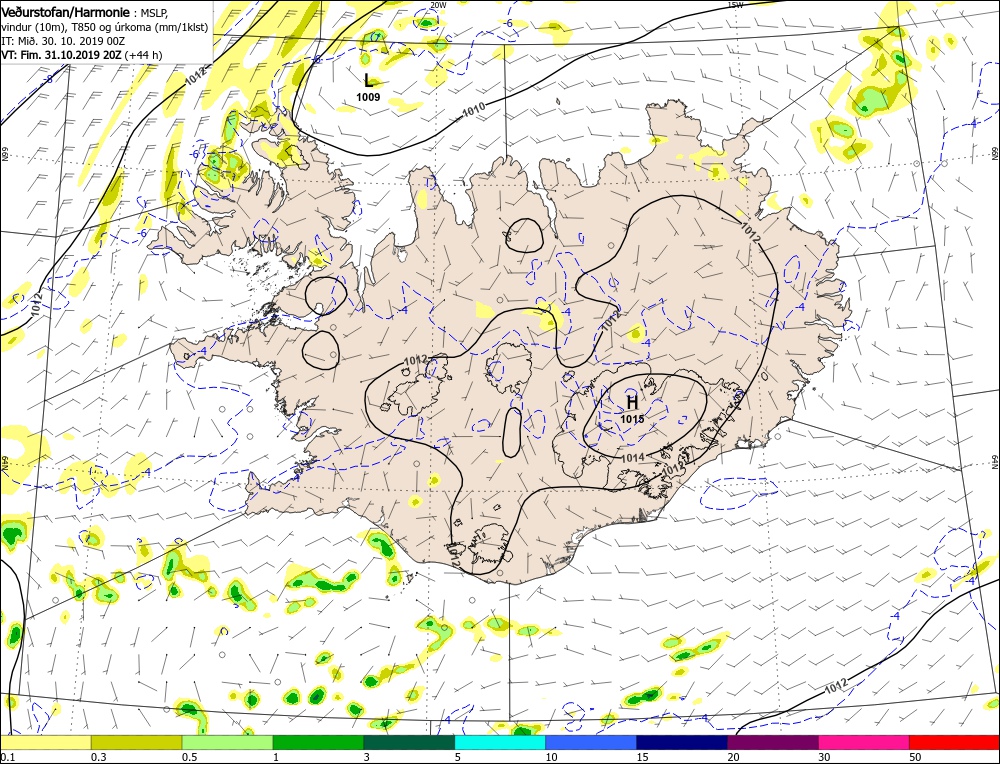Click the '1010' isobar label

point(474,110)
